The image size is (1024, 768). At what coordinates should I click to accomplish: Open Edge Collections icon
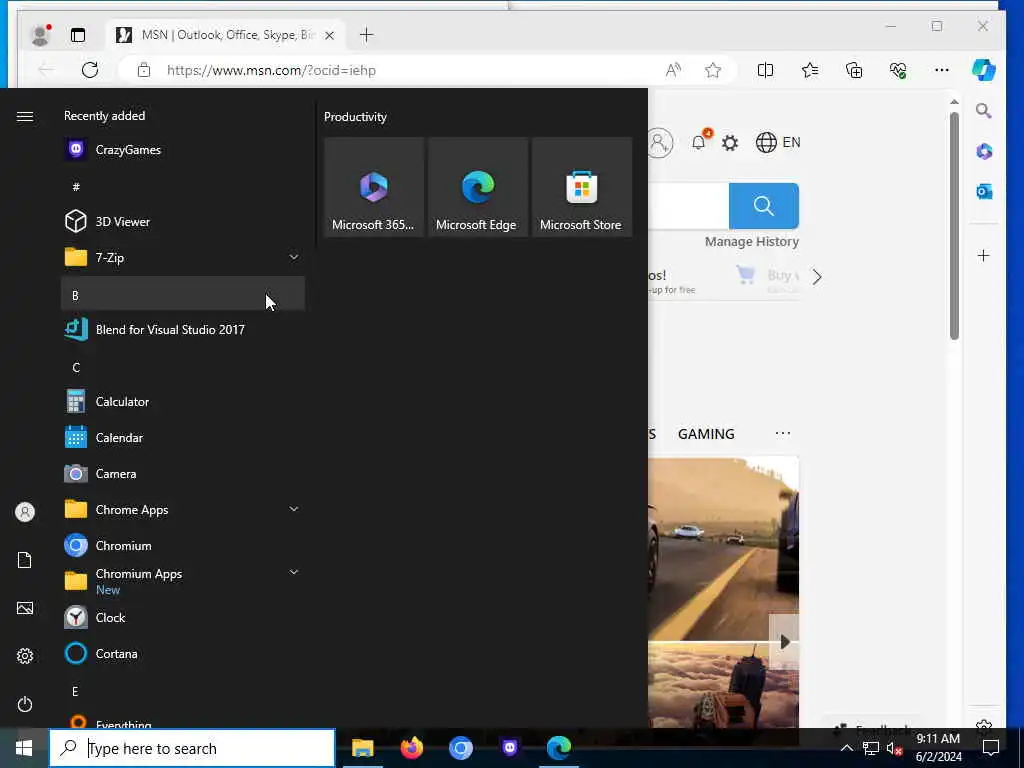click(x=854, y=70)
